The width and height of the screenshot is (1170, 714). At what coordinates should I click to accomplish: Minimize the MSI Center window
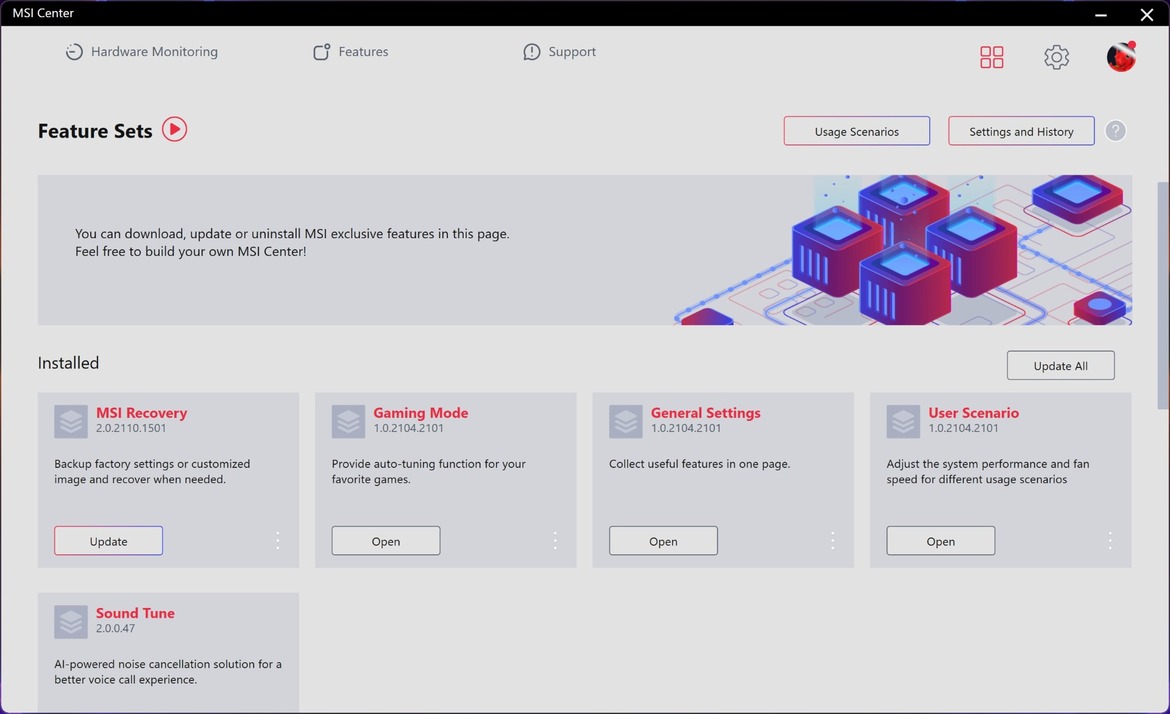(1101, 14)
